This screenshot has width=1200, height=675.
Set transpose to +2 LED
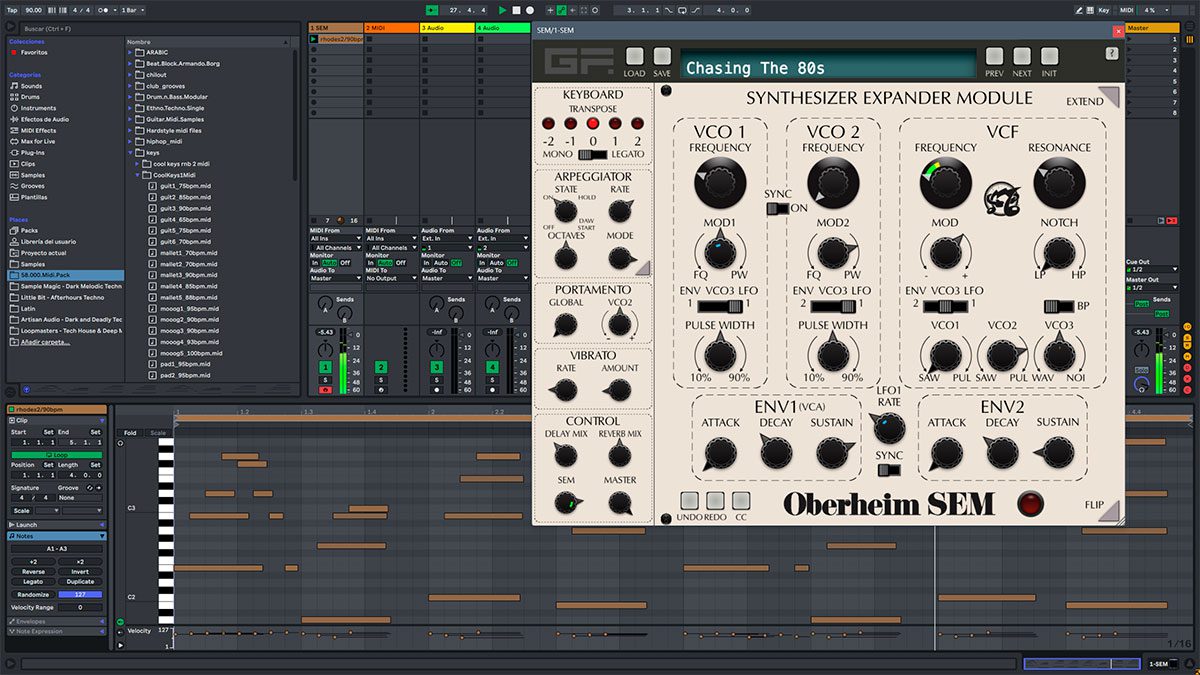(637, 123)
